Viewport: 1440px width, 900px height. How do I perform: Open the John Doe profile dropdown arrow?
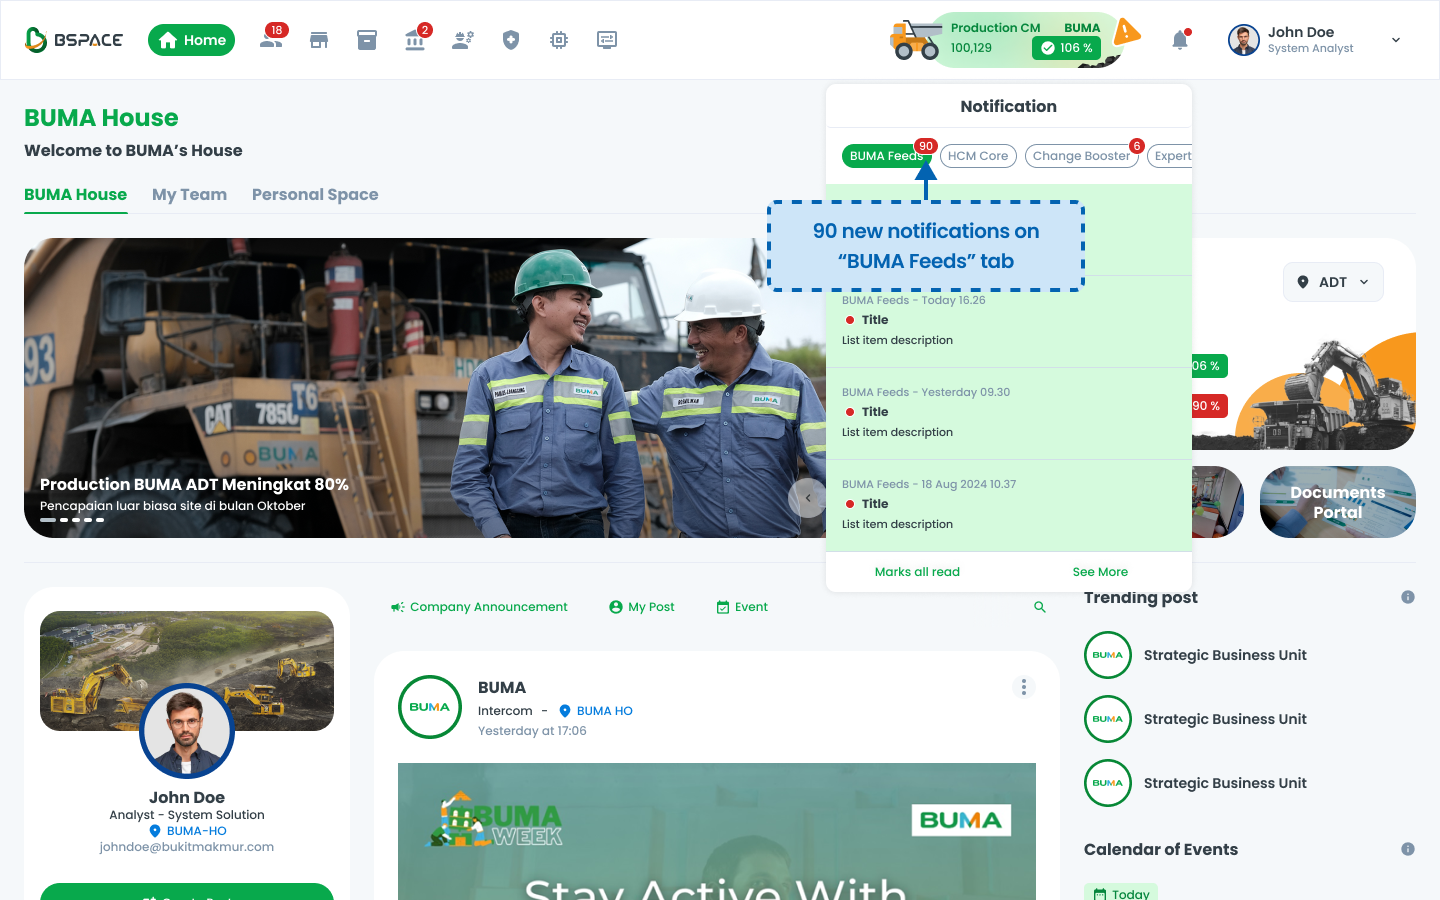pos(1396,40)
